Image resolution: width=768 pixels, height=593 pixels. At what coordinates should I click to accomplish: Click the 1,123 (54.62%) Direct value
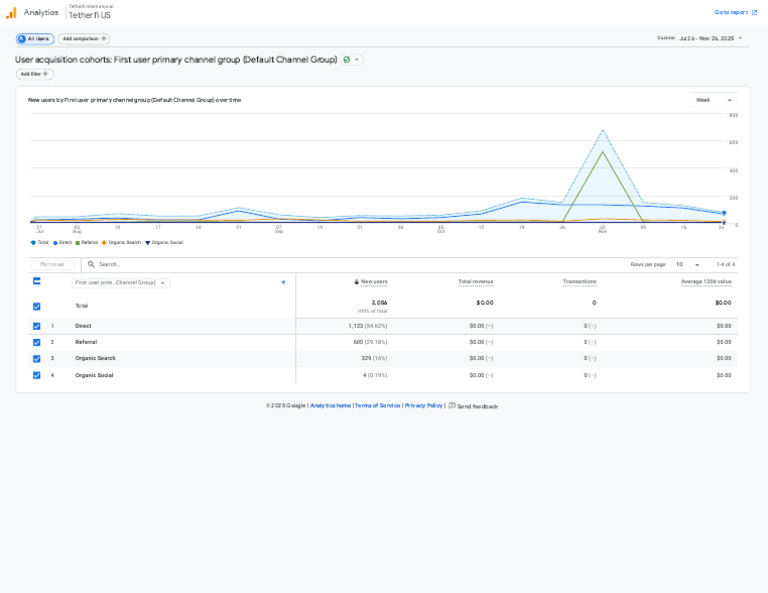coord(368,326)
